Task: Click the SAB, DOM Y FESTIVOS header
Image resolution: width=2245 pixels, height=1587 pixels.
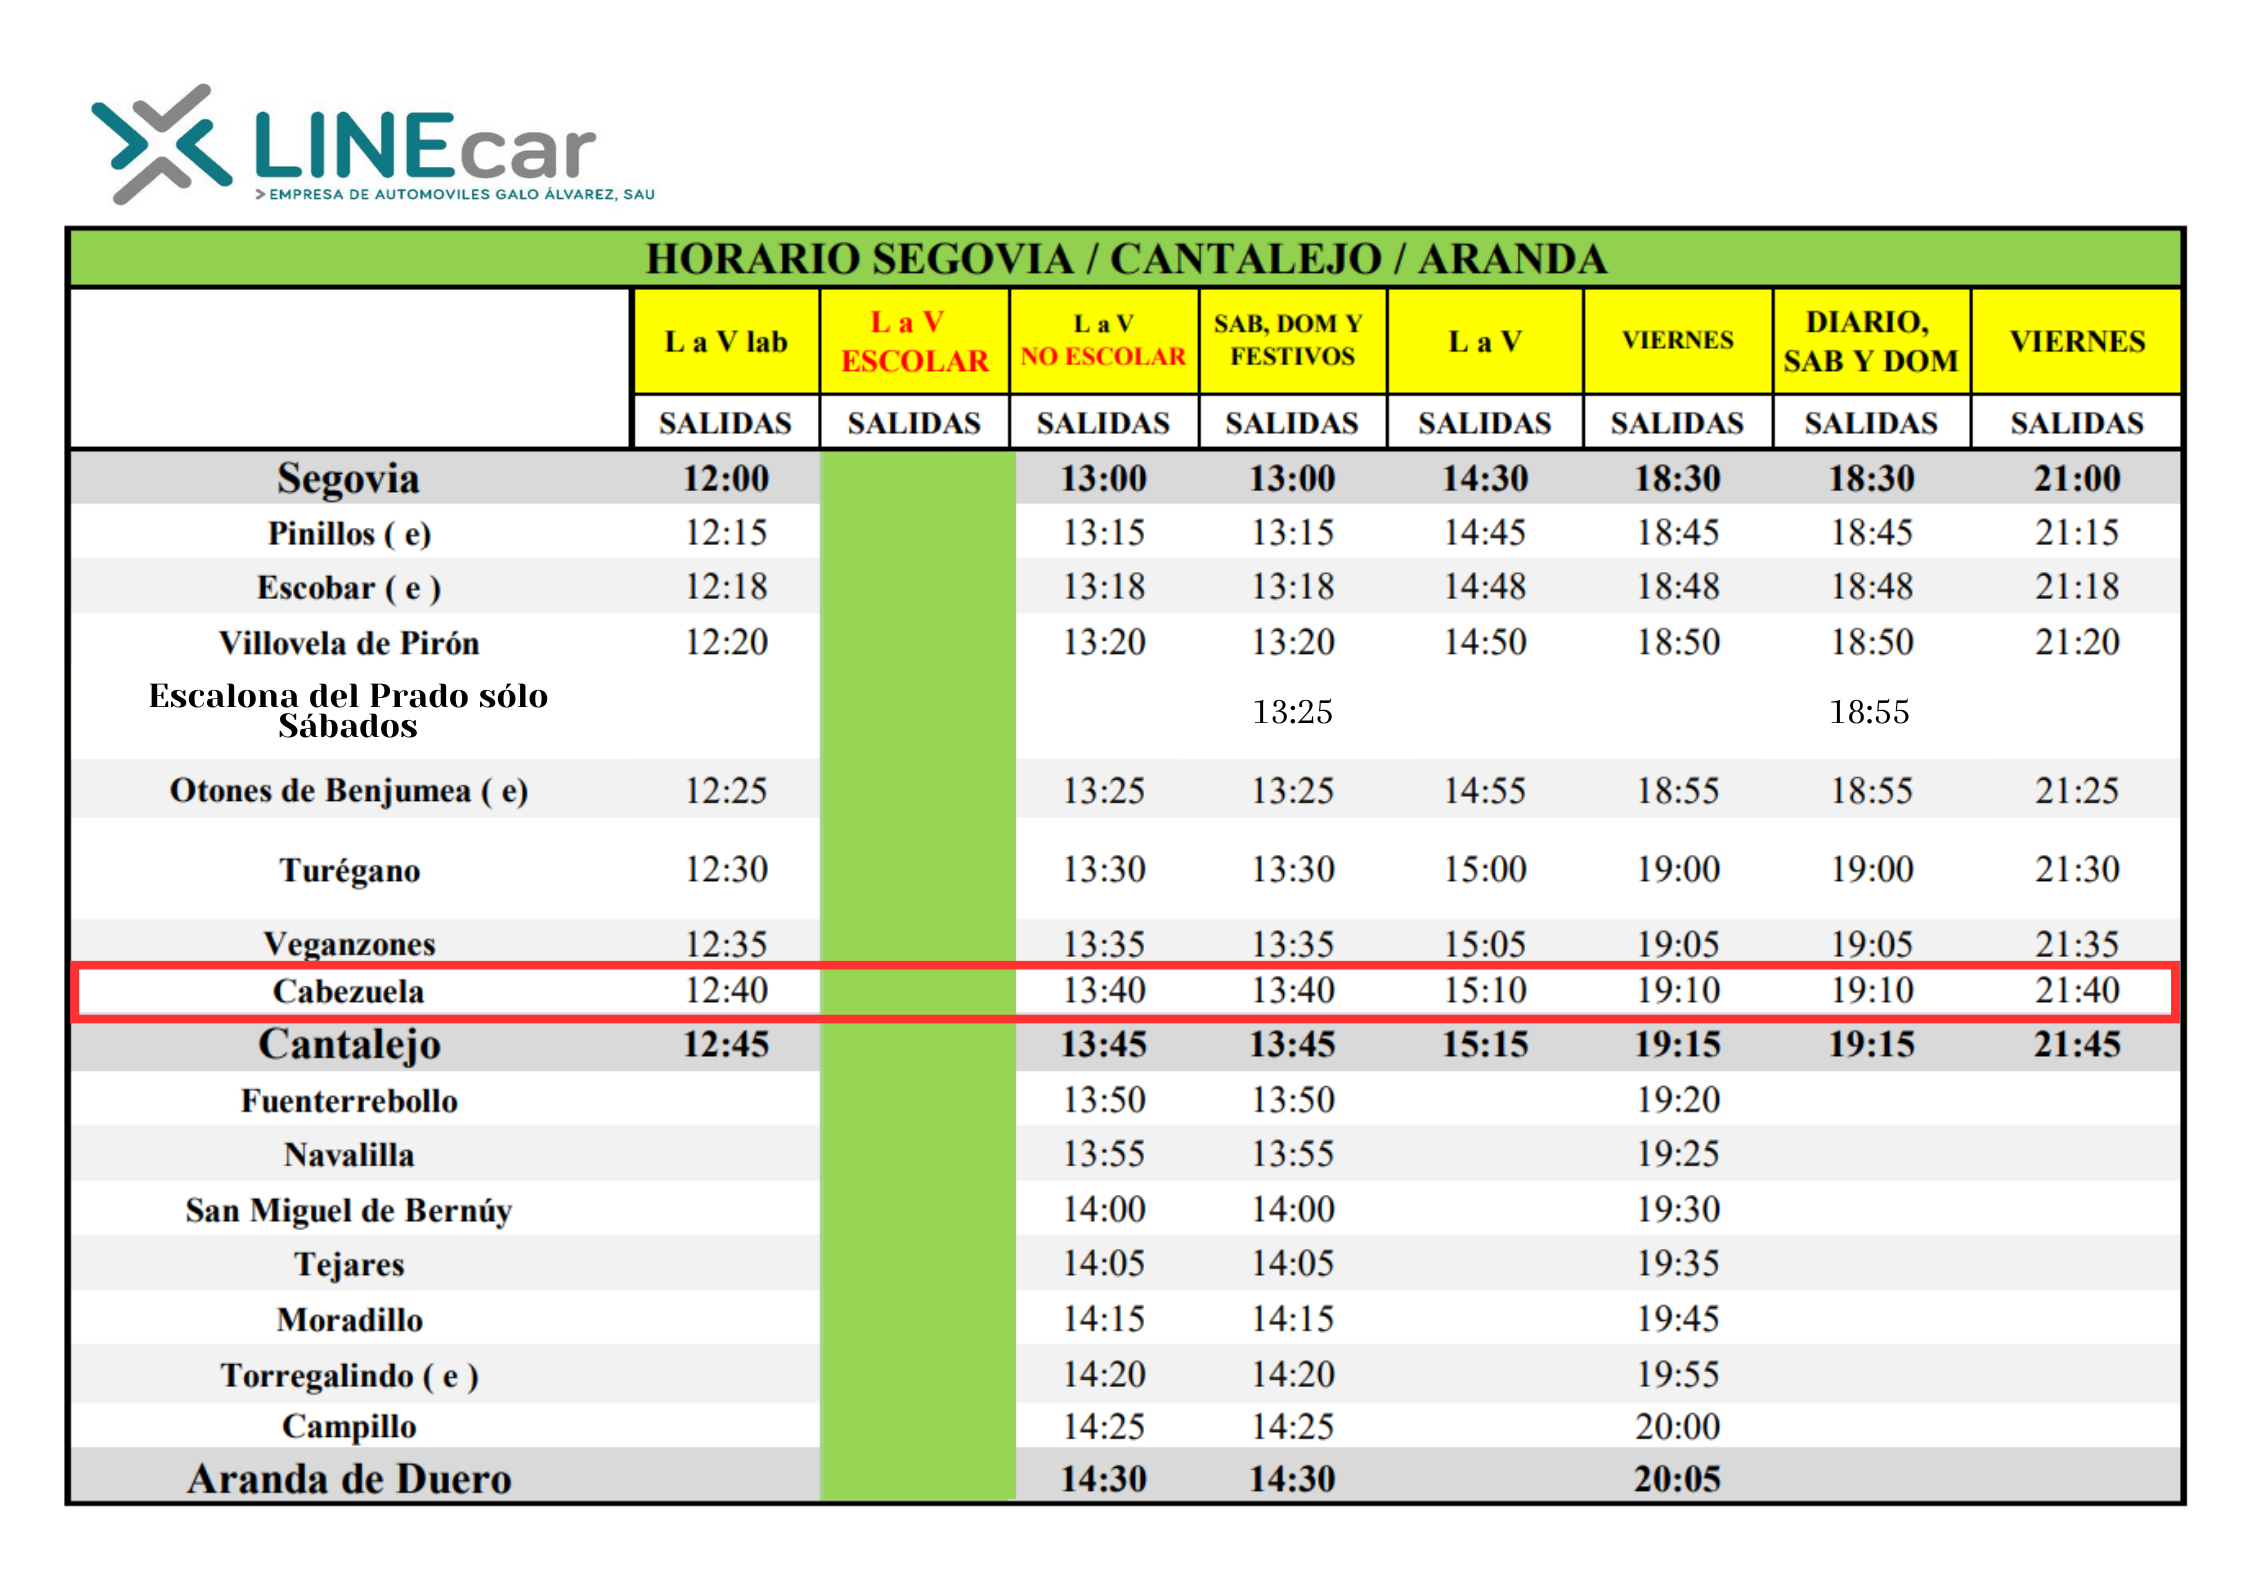Action: tap(1292, 341)
